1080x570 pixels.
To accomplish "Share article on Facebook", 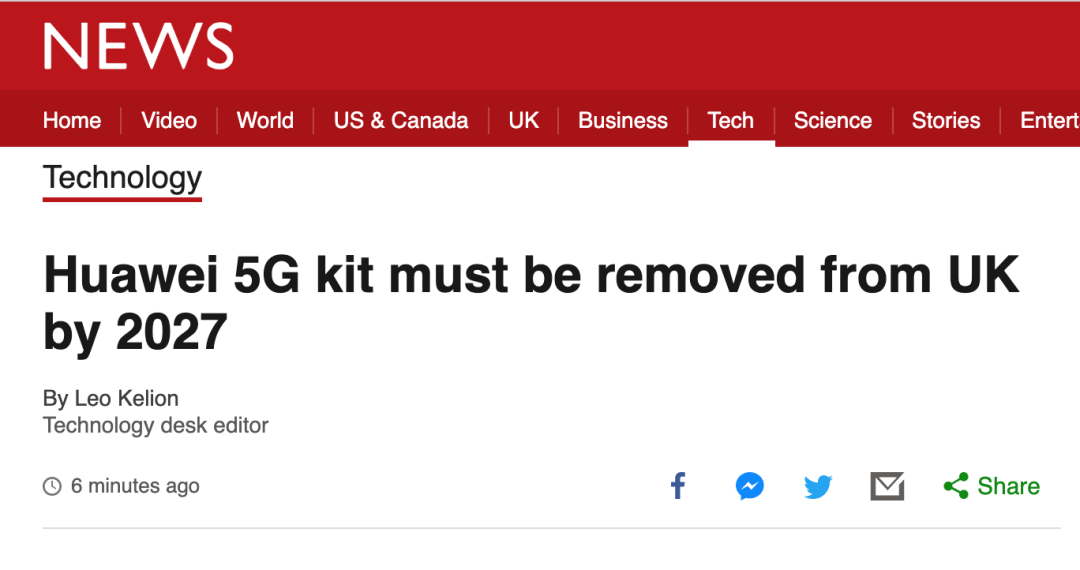I will point(678,487).
